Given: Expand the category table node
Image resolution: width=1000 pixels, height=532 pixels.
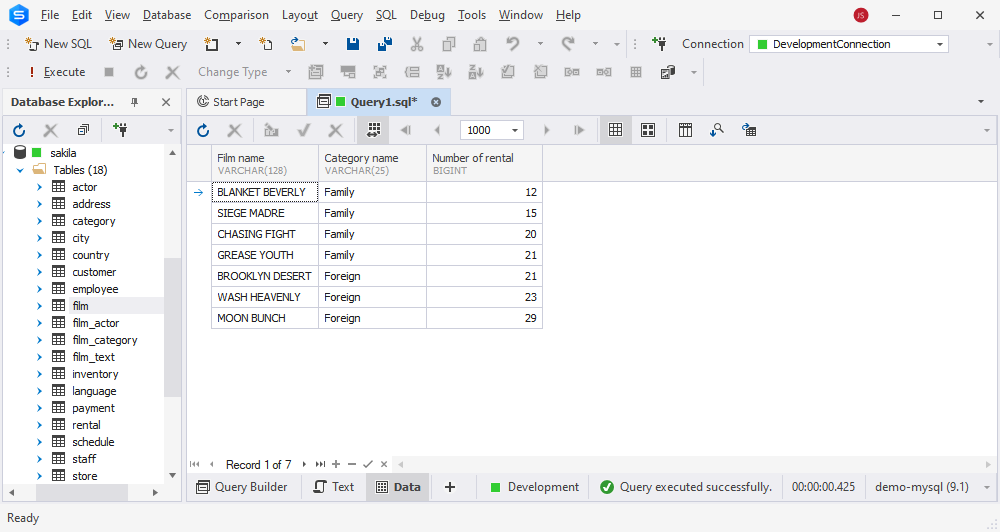Looking at the screenshot, I should click(x=40, y=221).
